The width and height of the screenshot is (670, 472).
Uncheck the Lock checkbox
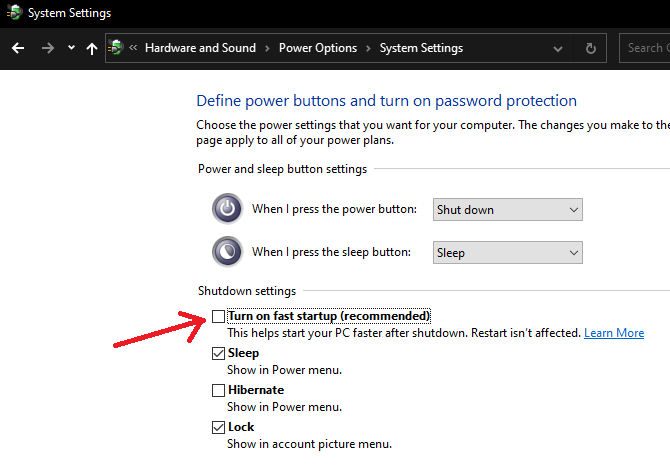[x=218, y=427]
